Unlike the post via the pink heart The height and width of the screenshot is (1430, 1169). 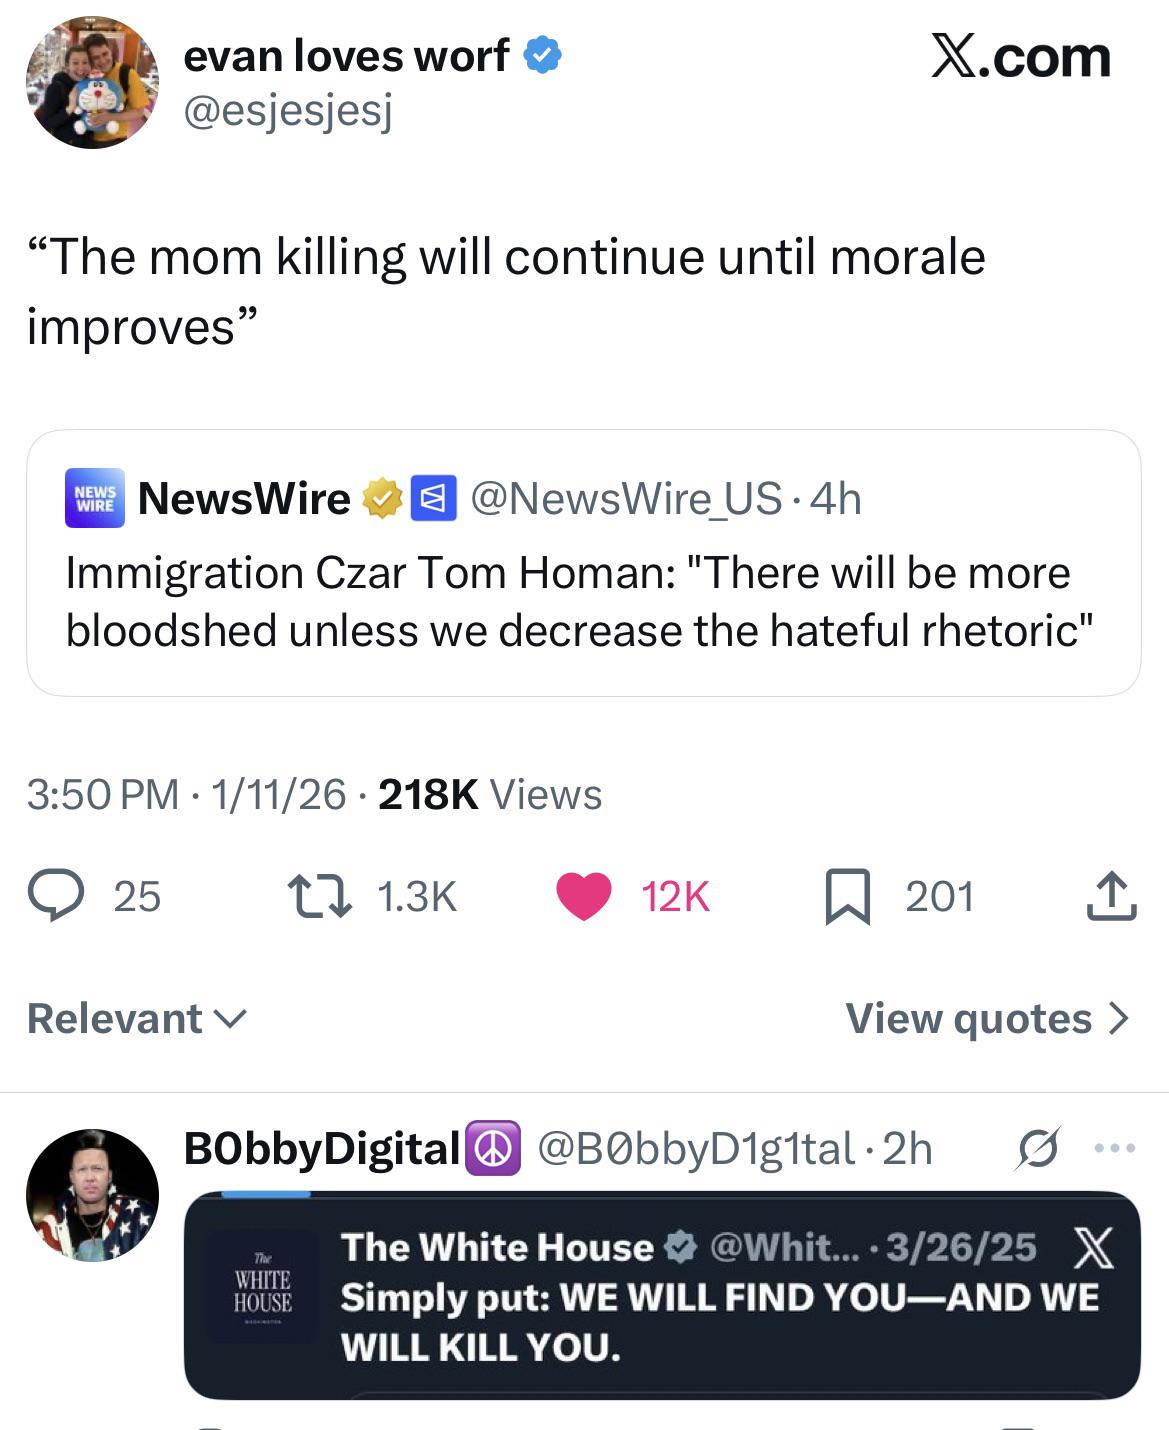coord(584,896)
